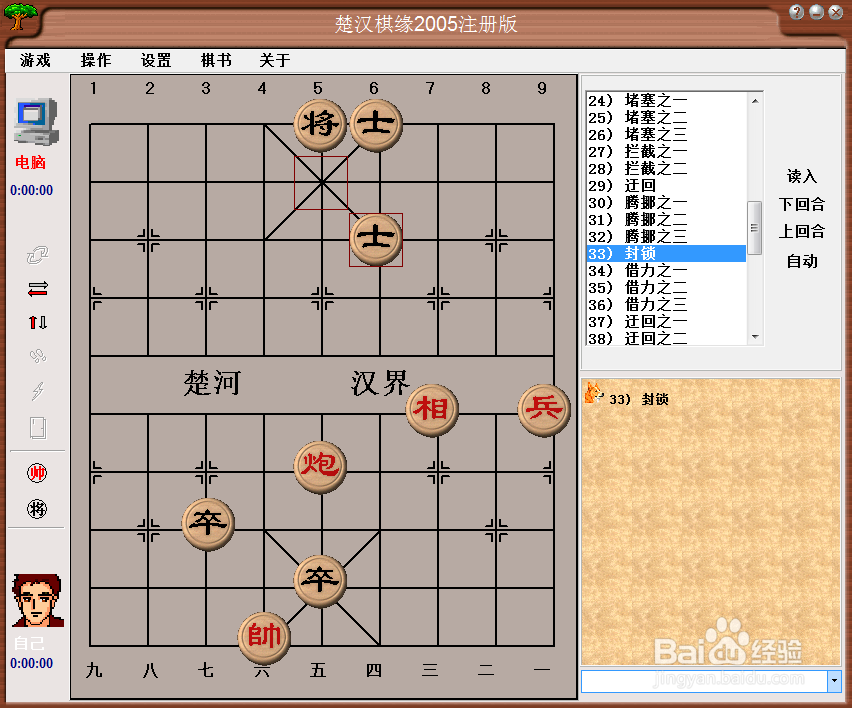Click the combo box text field
852x708 pixels.
704,681
